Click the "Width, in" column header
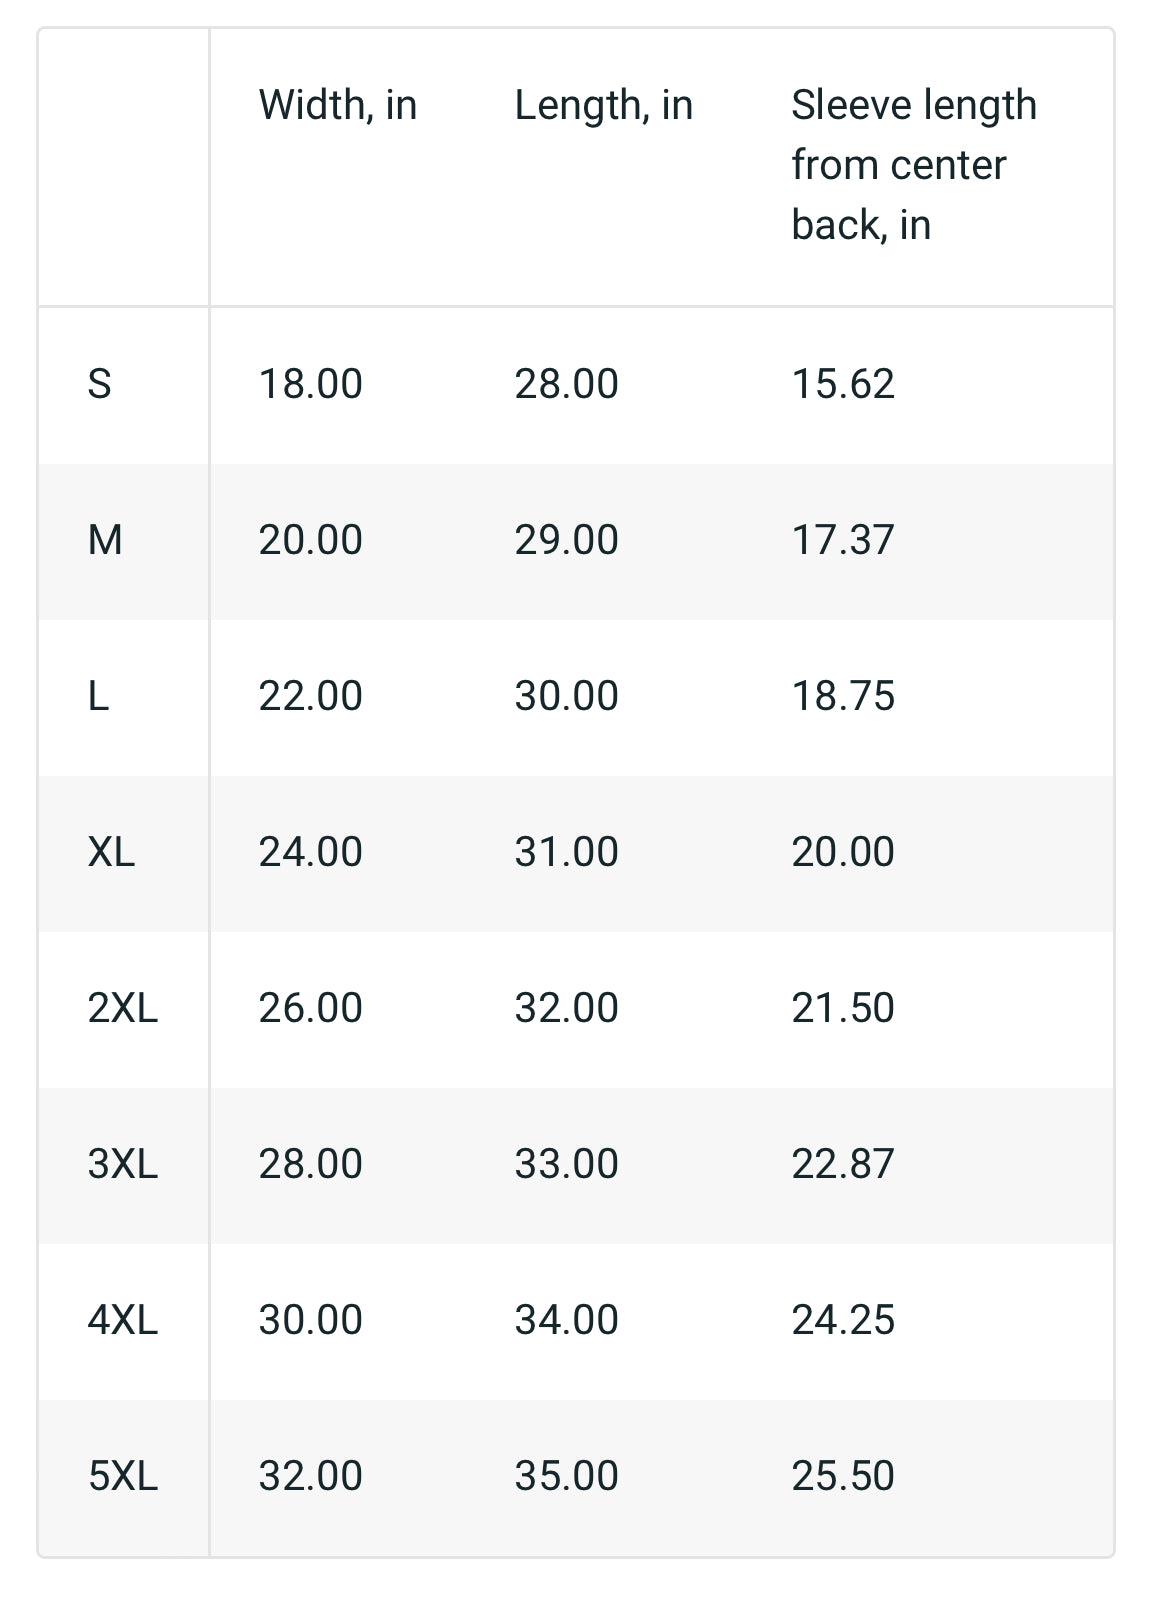The width and height of the screenshot is (1155, 1605). click(337, 105)
